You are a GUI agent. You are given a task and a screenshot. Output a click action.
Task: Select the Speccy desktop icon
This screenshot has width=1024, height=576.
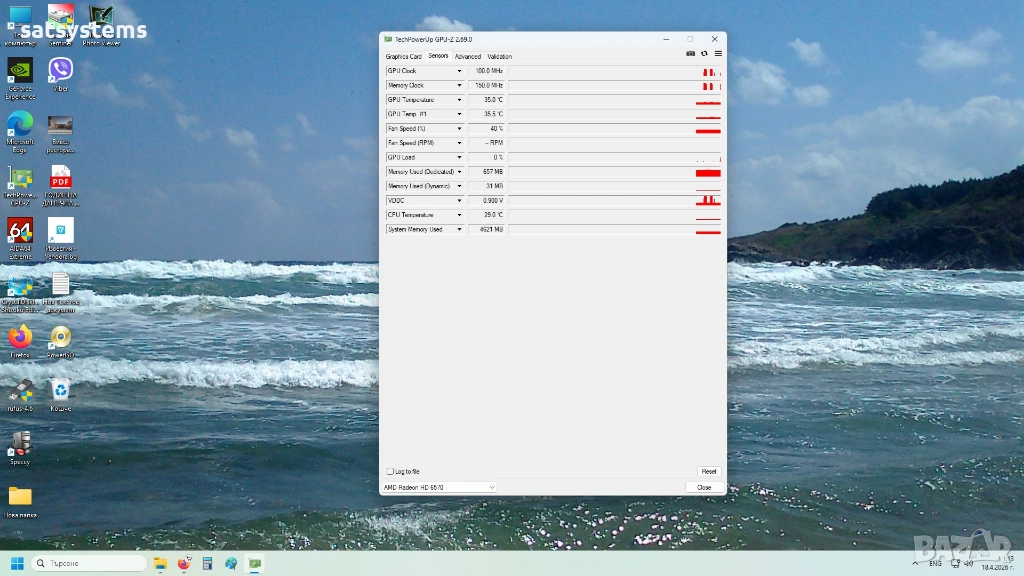point(20,449)
